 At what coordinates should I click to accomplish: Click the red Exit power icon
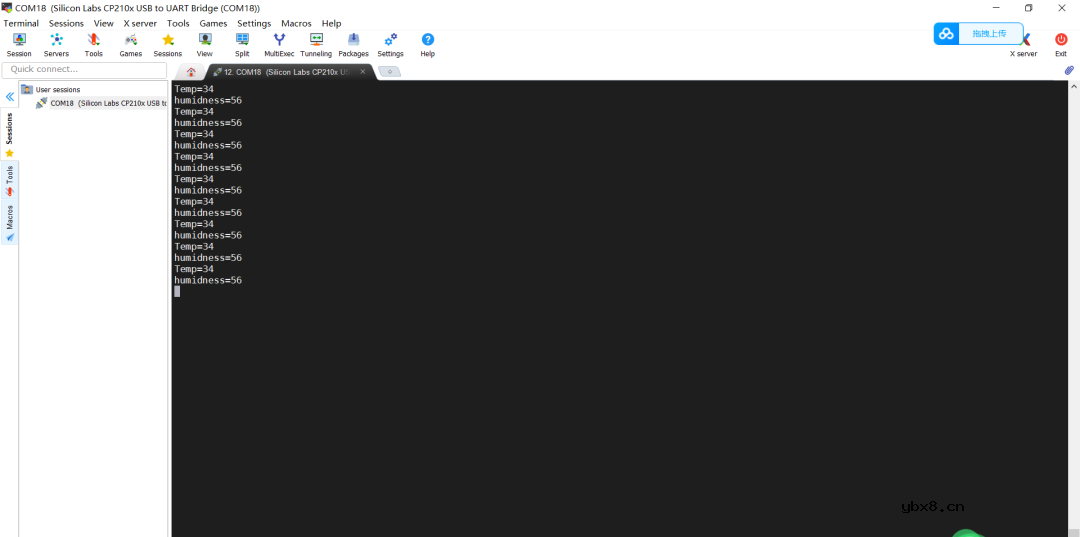point(1061,44)
